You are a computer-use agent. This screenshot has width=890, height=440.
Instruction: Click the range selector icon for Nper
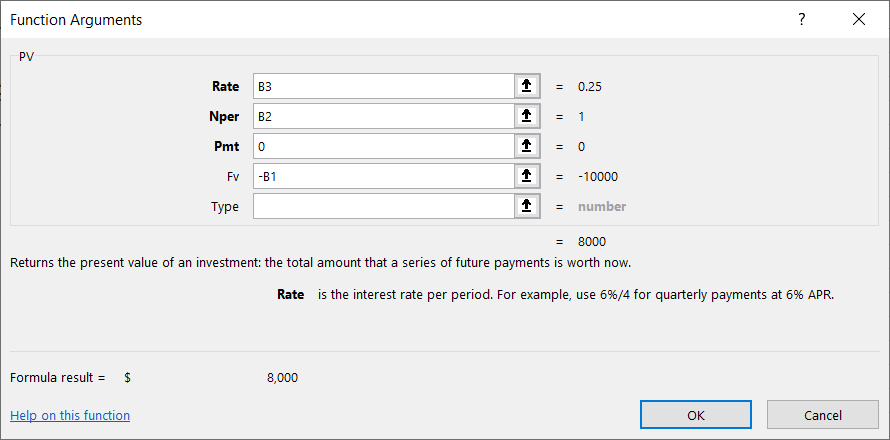tap(527, 116)
